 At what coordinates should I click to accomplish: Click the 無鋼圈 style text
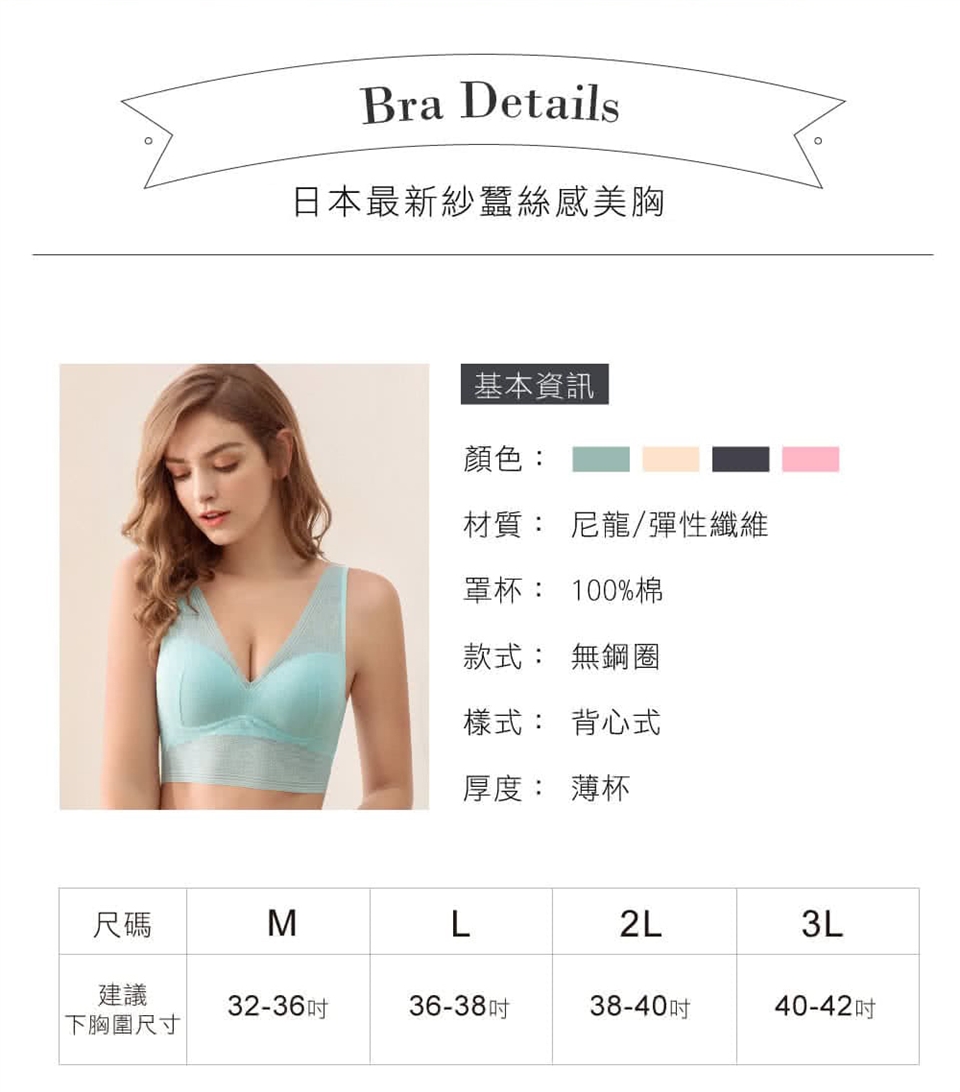tap(615, 656)
